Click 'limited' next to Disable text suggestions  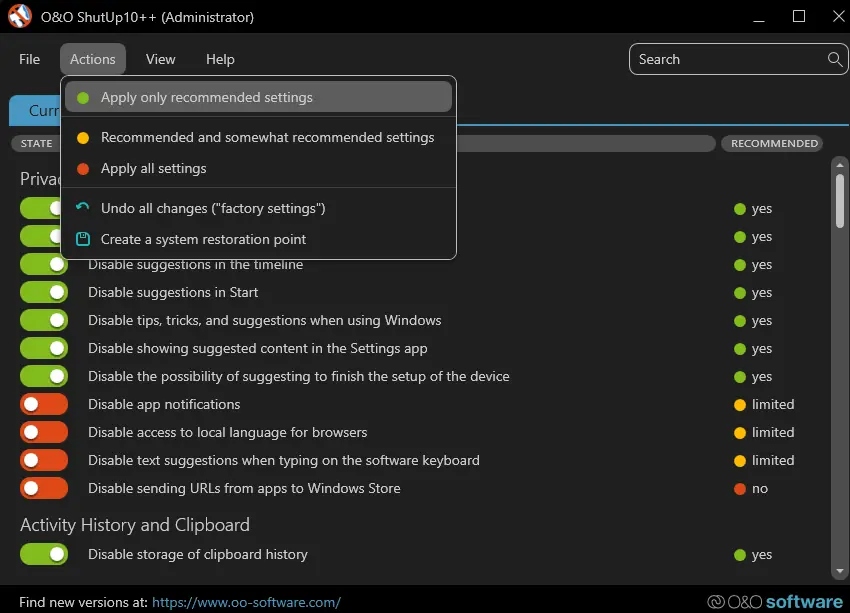click(x=772, y=460)
